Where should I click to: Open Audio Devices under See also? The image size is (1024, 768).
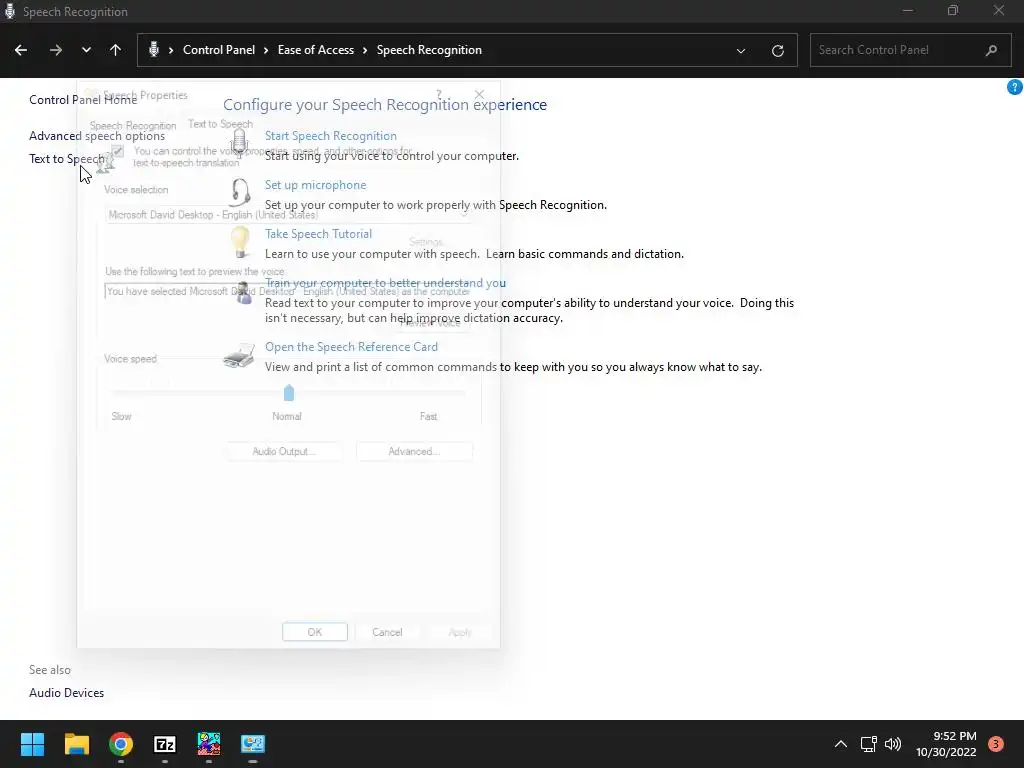pos(67,693)
